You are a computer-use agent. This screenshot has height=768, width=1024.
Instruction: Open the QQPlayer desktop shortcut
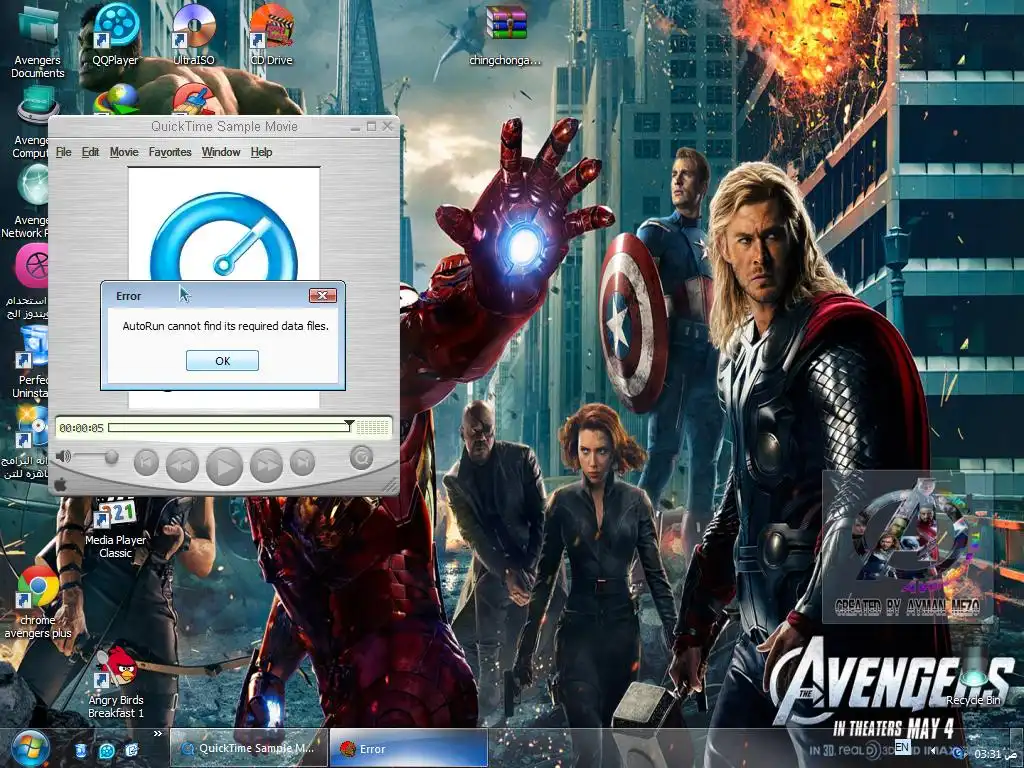tap(116, 35)
